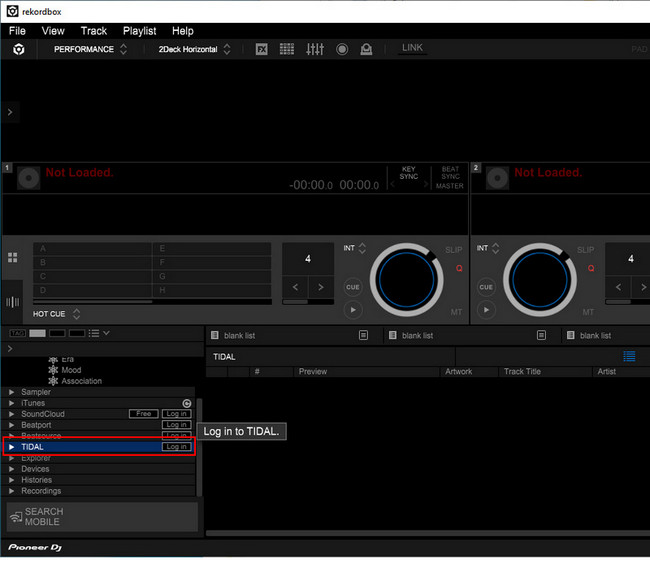Show the sampler grid panel icon
Viewport: 650px width, 564px height.
287,49
